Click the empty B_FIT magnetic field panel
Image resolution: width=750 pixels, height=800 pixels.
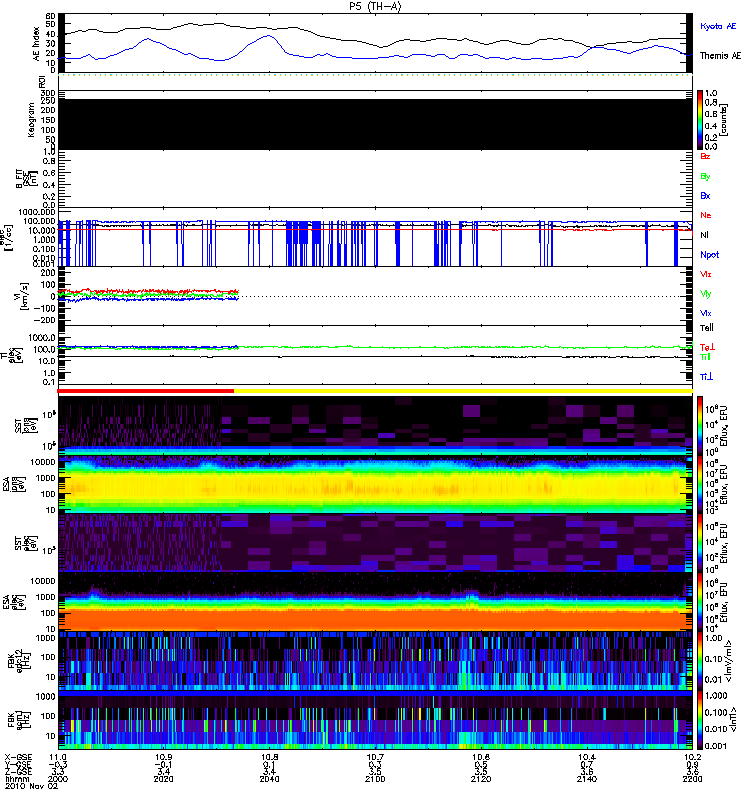click(376, 179)
